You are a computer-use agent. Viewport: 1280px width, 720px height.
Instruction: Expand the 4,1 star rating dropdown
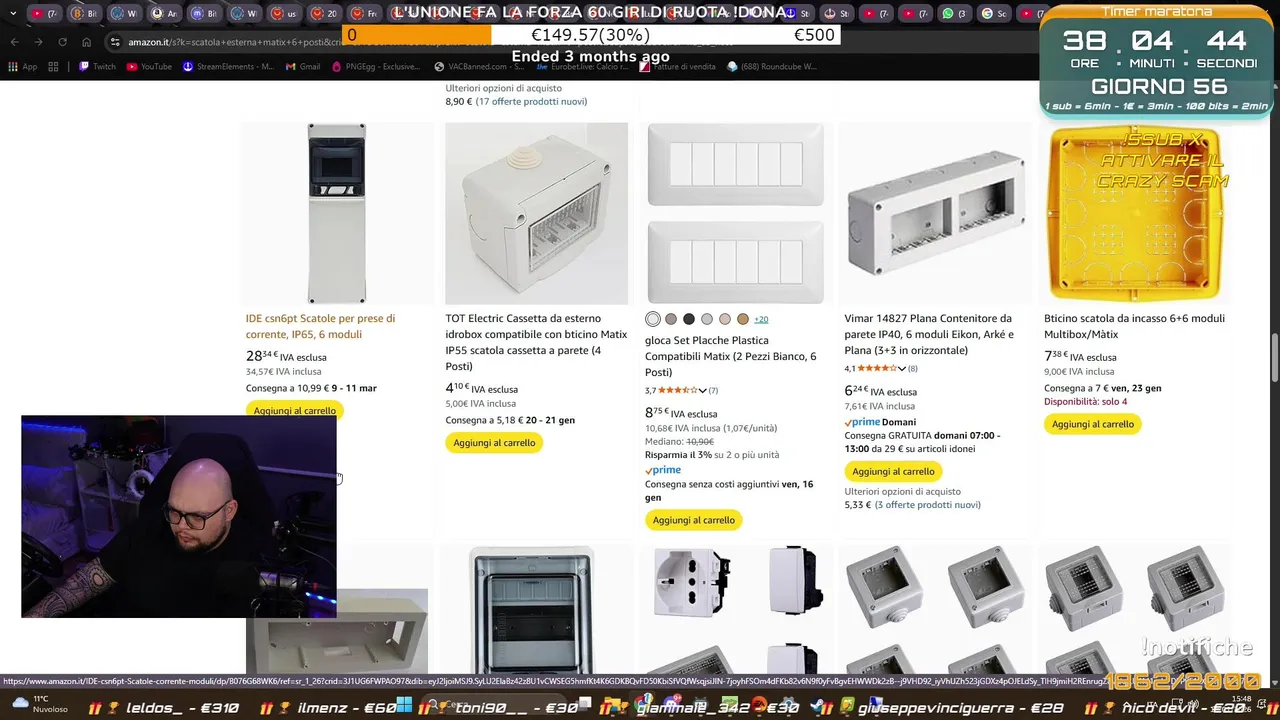[901, 369]
